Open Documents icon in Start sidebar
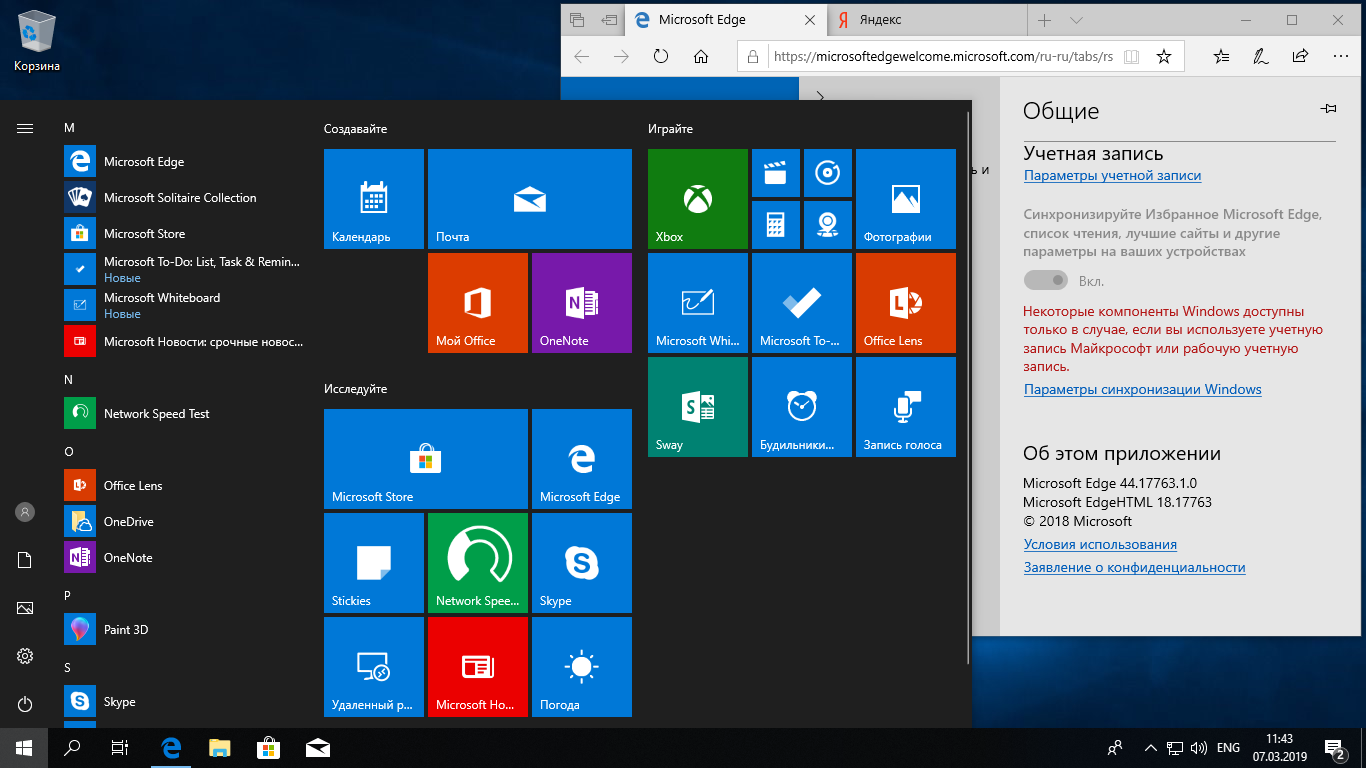1366x768 pixels. click(25, 560)
